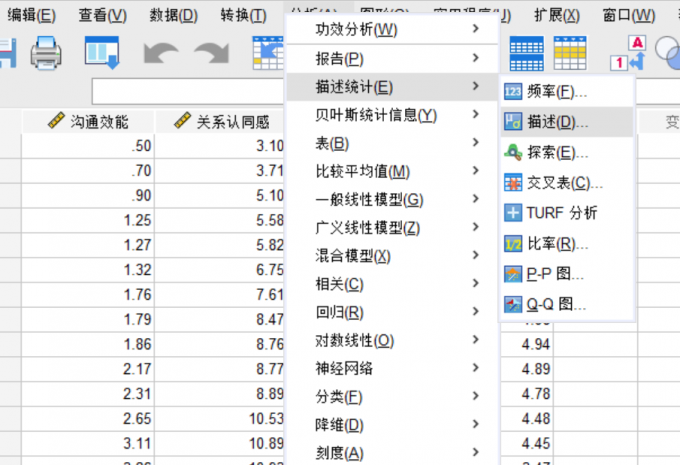Expand the 广义线性模型(Z) submenu arrow
Viewport: 680px width, 465px height.
click(x=476, y=227)
